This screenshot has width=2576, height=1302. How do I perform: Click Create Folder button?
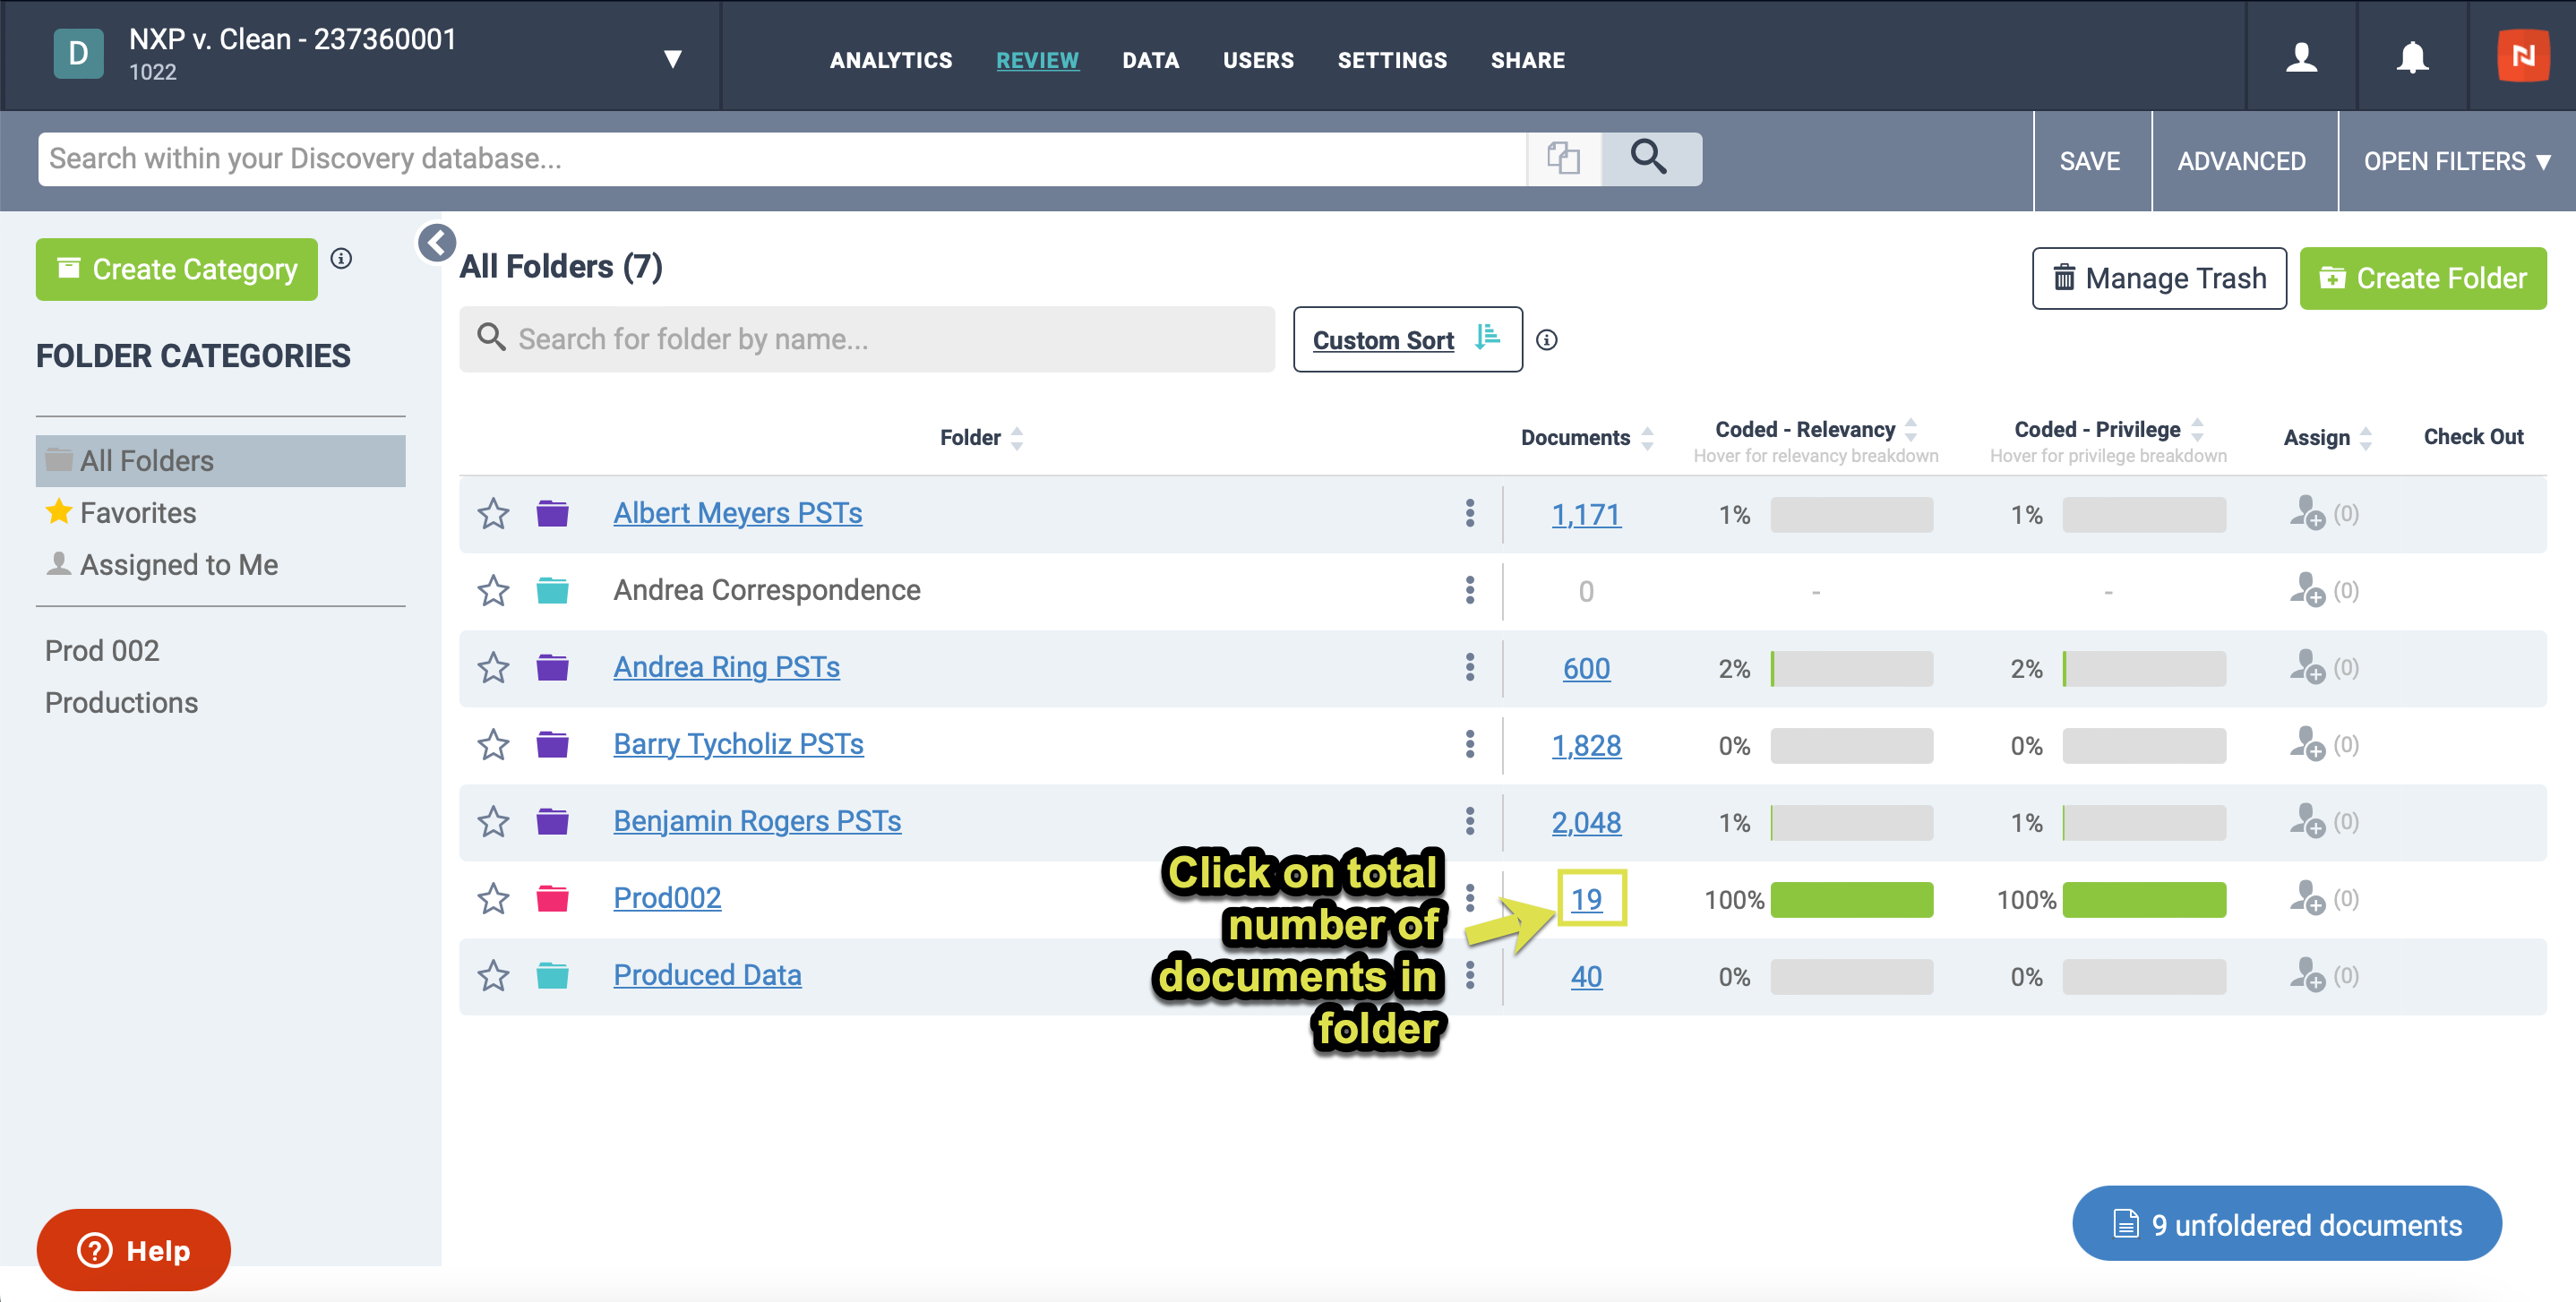point(2423,278)
